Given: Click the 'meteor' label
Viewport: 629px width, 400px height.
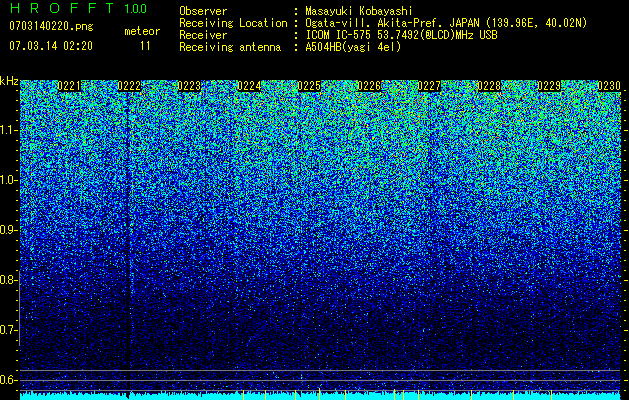Looking at the screenshot, I should [x=142, y=31].
